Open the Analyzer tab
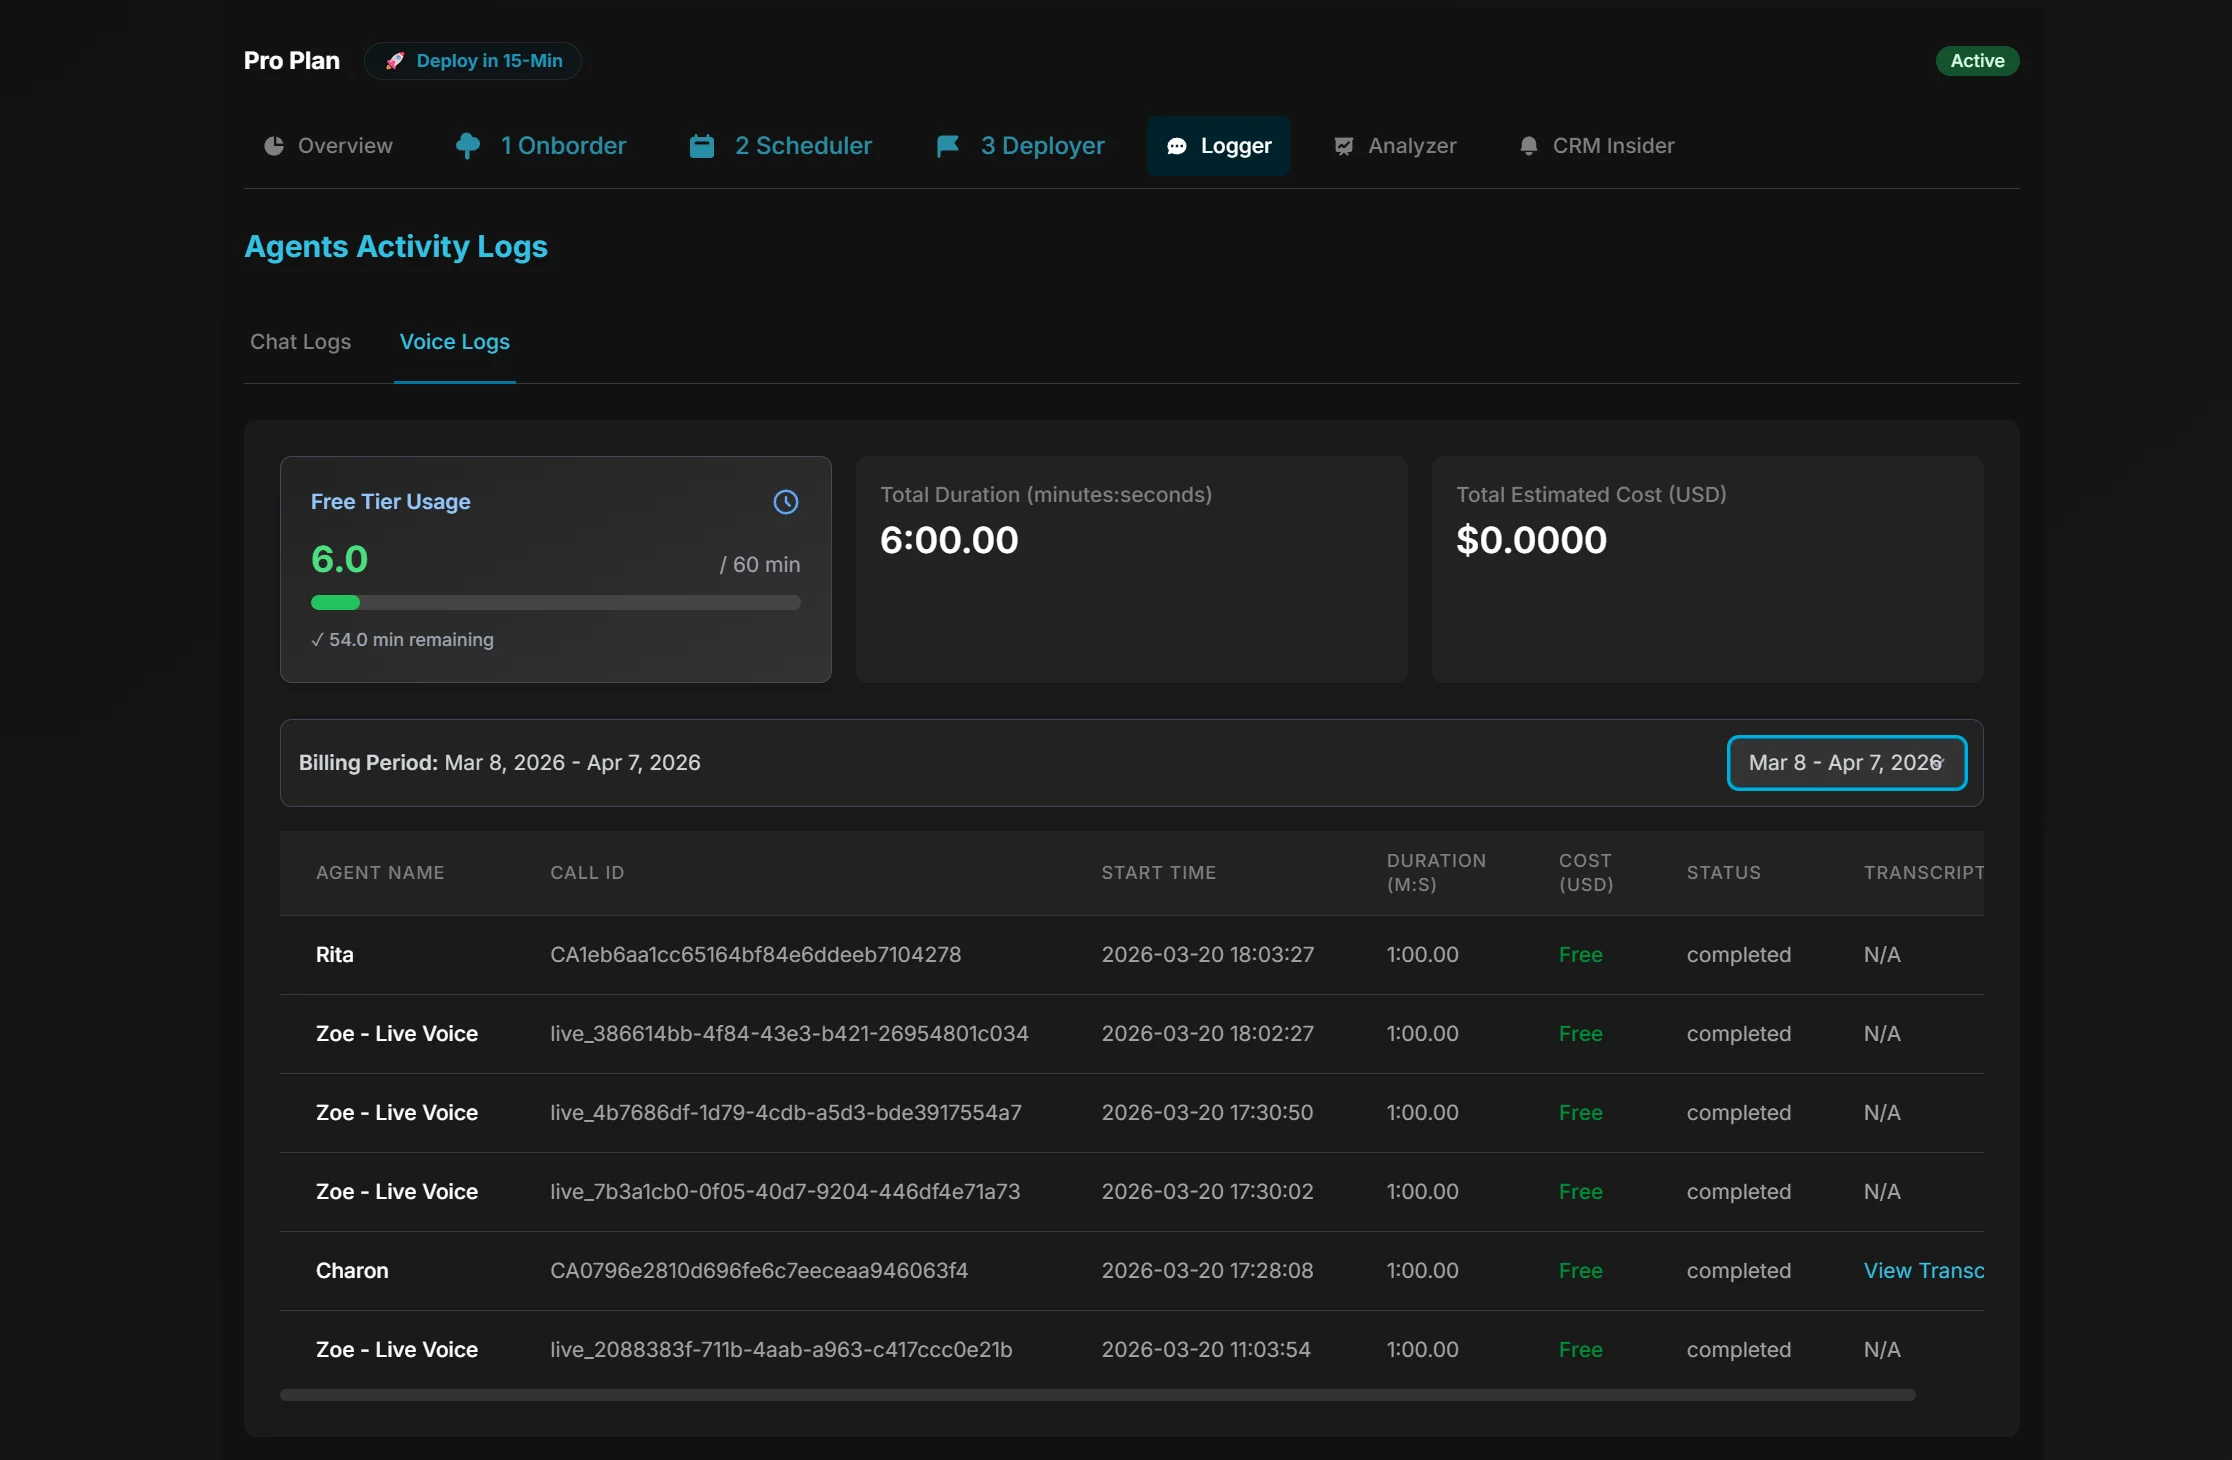Viewport: 2232px width, 1460px height. (1395, 146)
